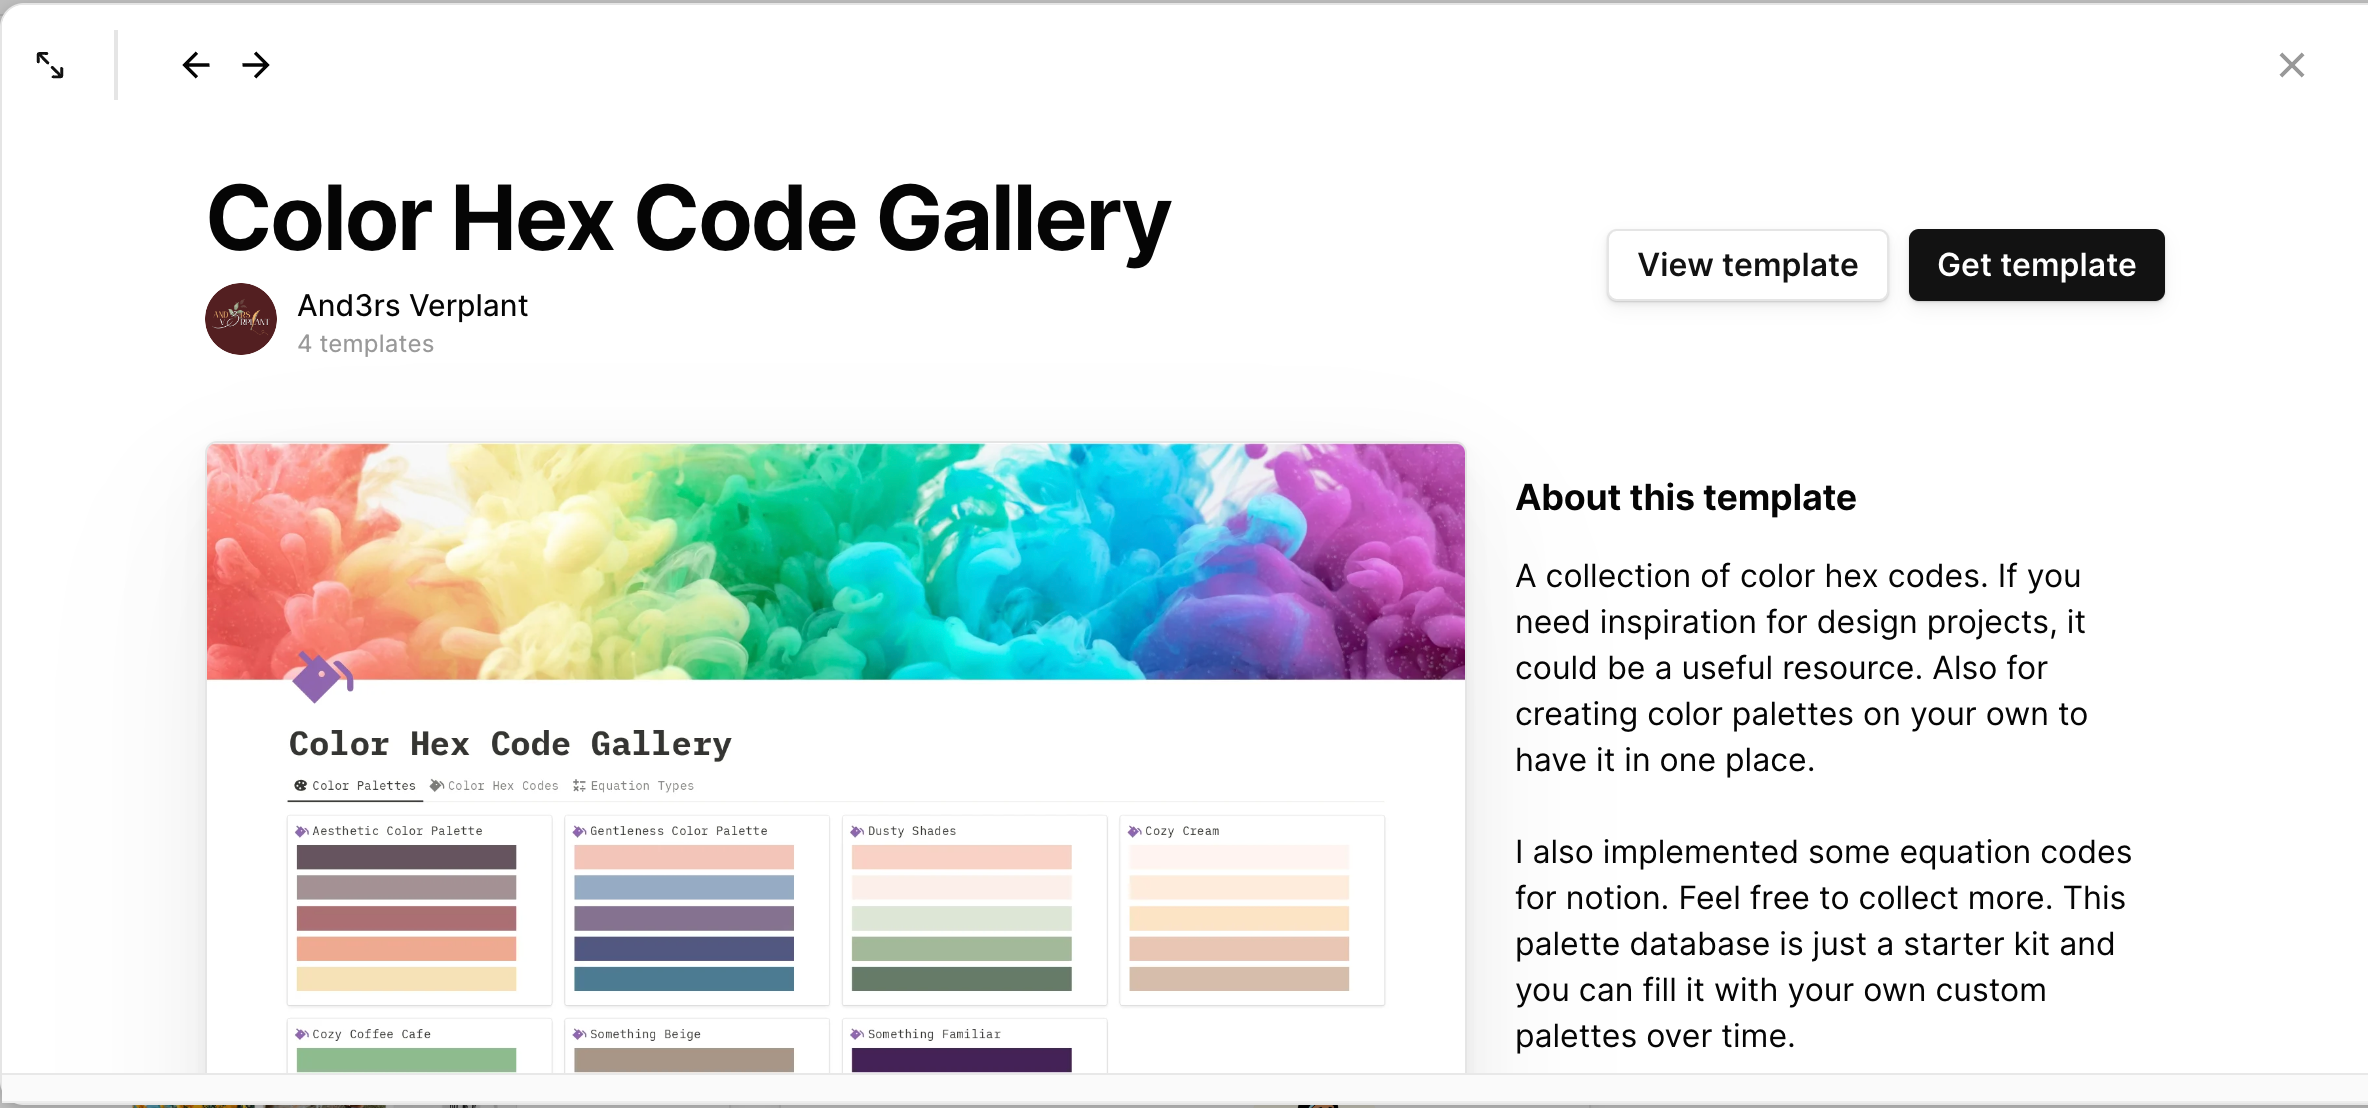This screenshot has width=2368, height=1108.
Task: Click the resize/expand diagonal arrow icon
Action: [51, 65]
